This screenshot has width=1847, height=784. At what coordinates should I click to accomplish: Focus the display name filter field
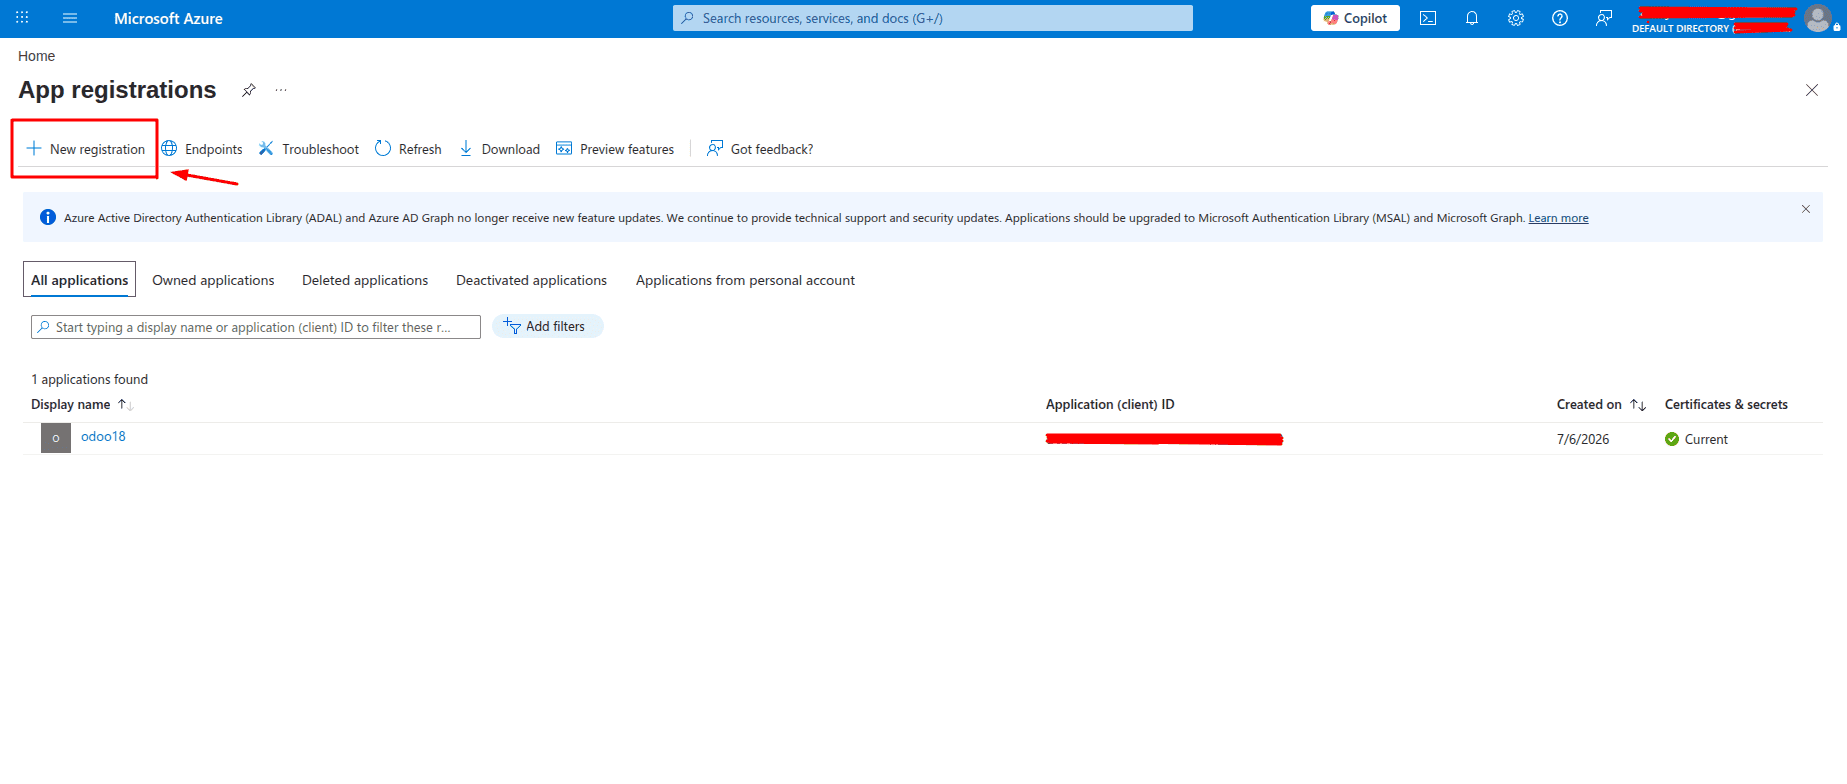click(x=256, y=327)
